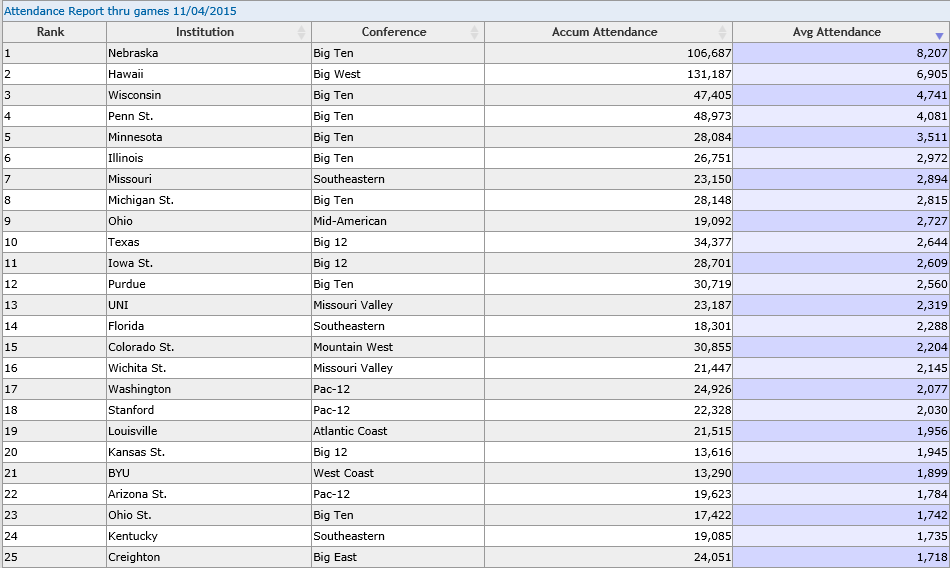This screenshot has height=568, width=950.
Task: Select the Iowa St. institution cell
Action: tap(209, 263)
